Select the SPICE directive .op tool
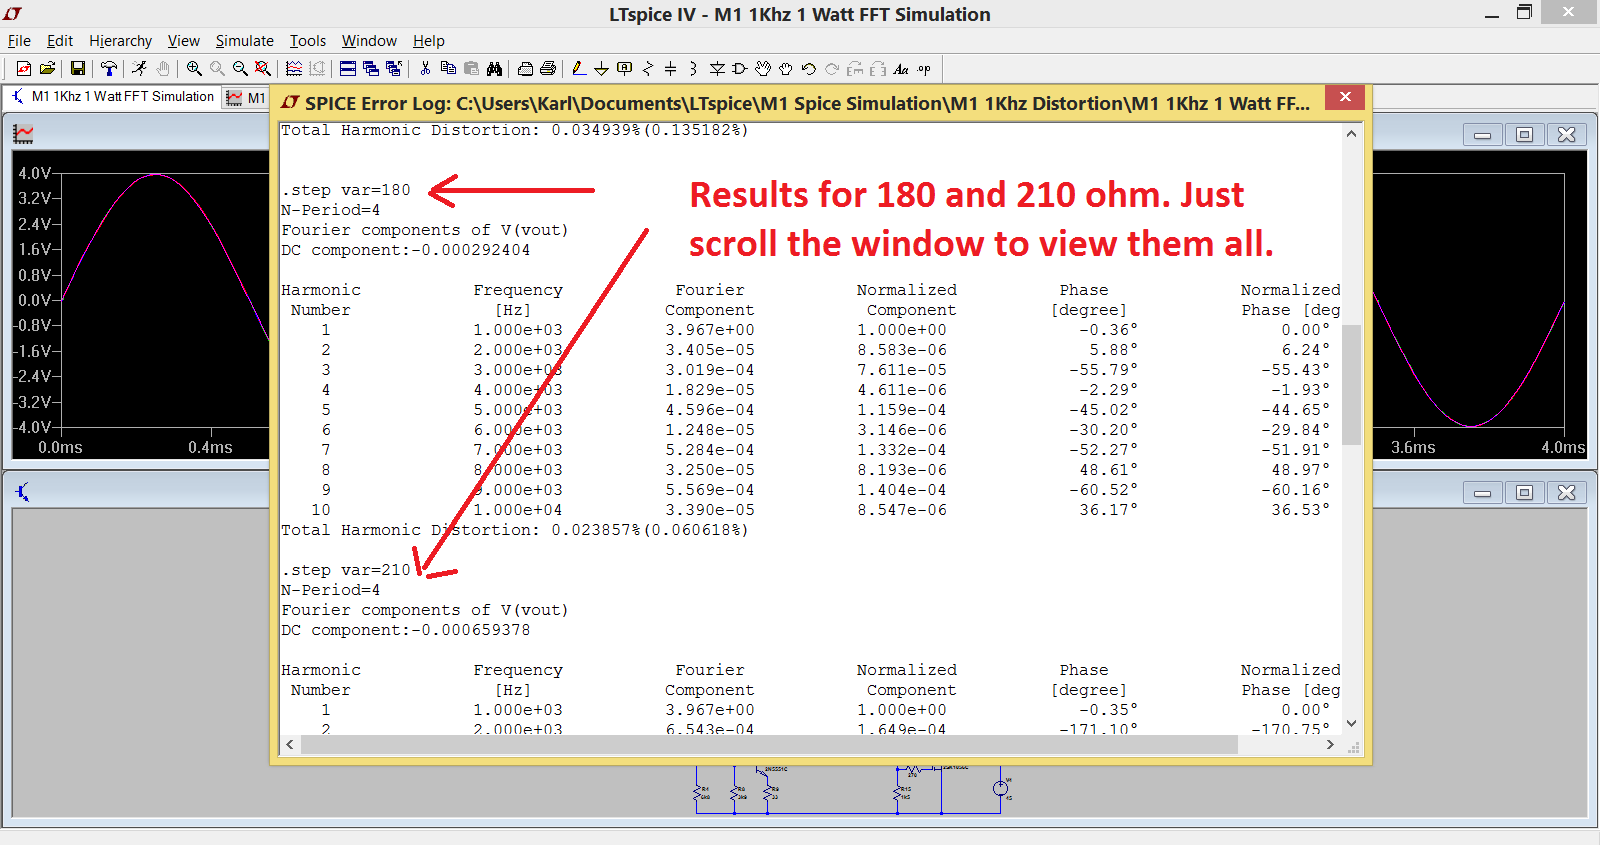Viewport: 1600px width, 845px height. coord(924,69)
